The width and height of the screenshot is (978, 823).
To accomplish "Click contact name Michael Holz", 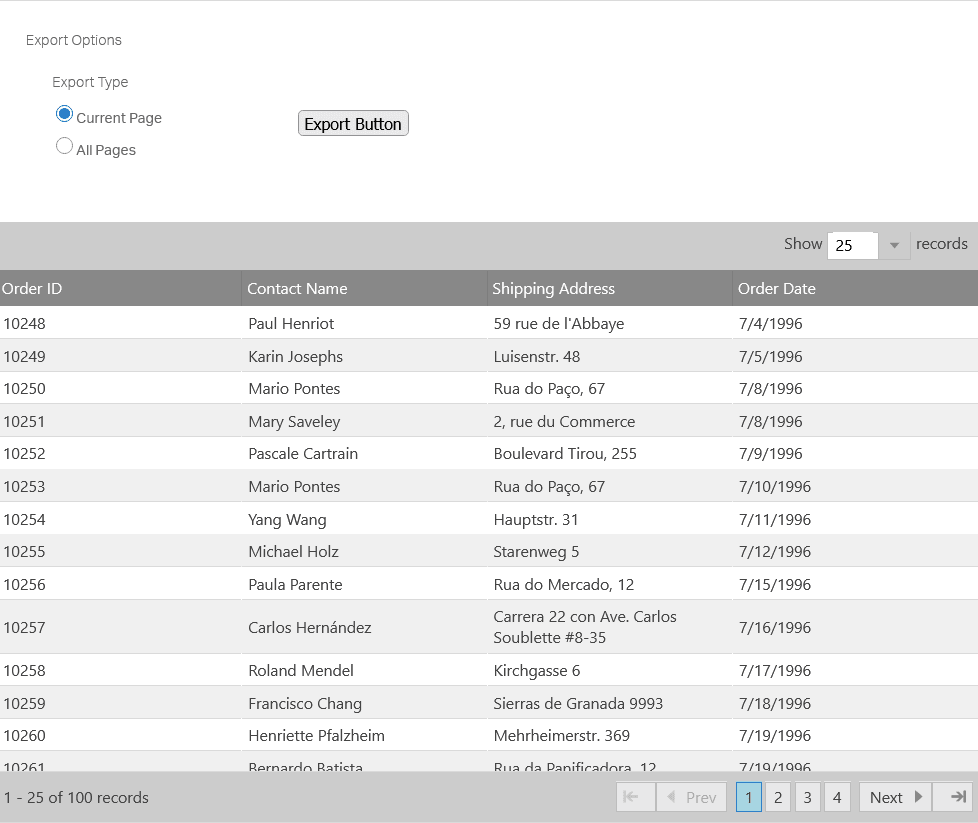I will tap(294, 552).
